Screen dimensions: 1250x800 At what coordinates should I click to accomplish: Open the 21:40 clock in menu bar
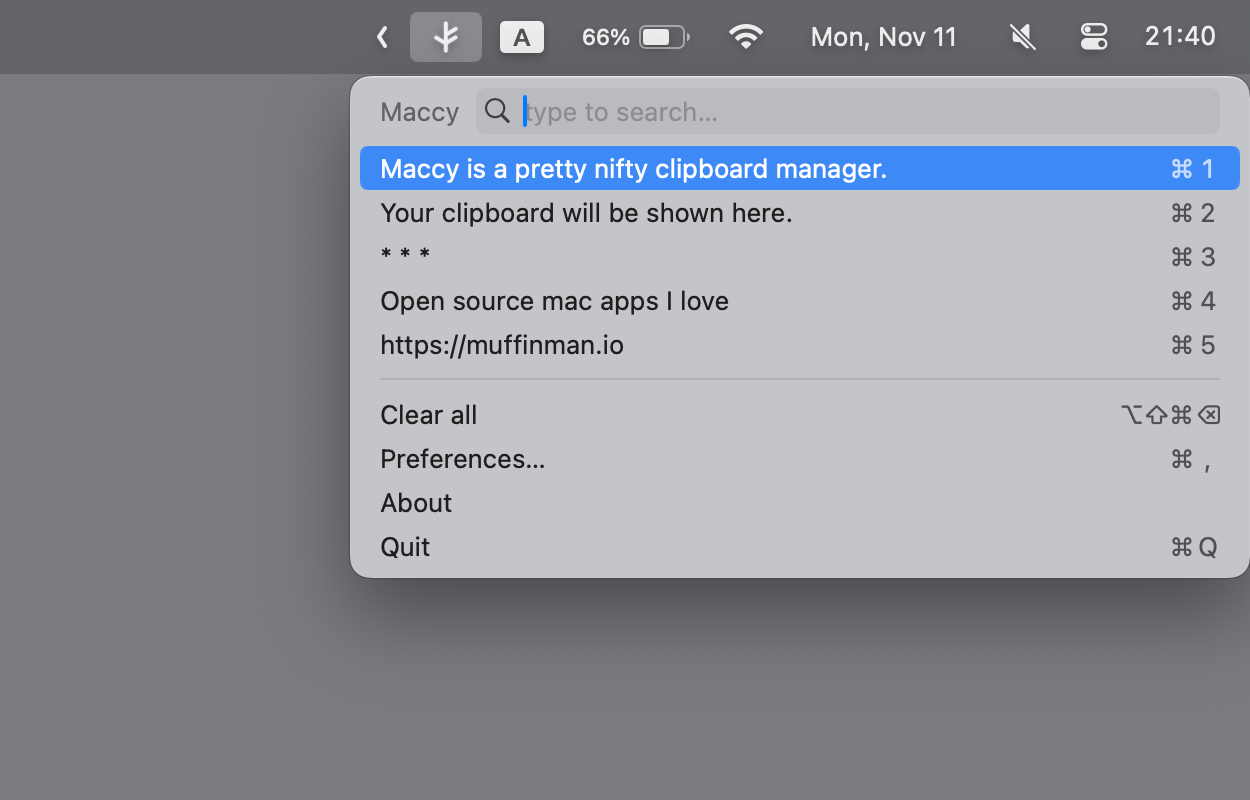(x=1180, y=37)
